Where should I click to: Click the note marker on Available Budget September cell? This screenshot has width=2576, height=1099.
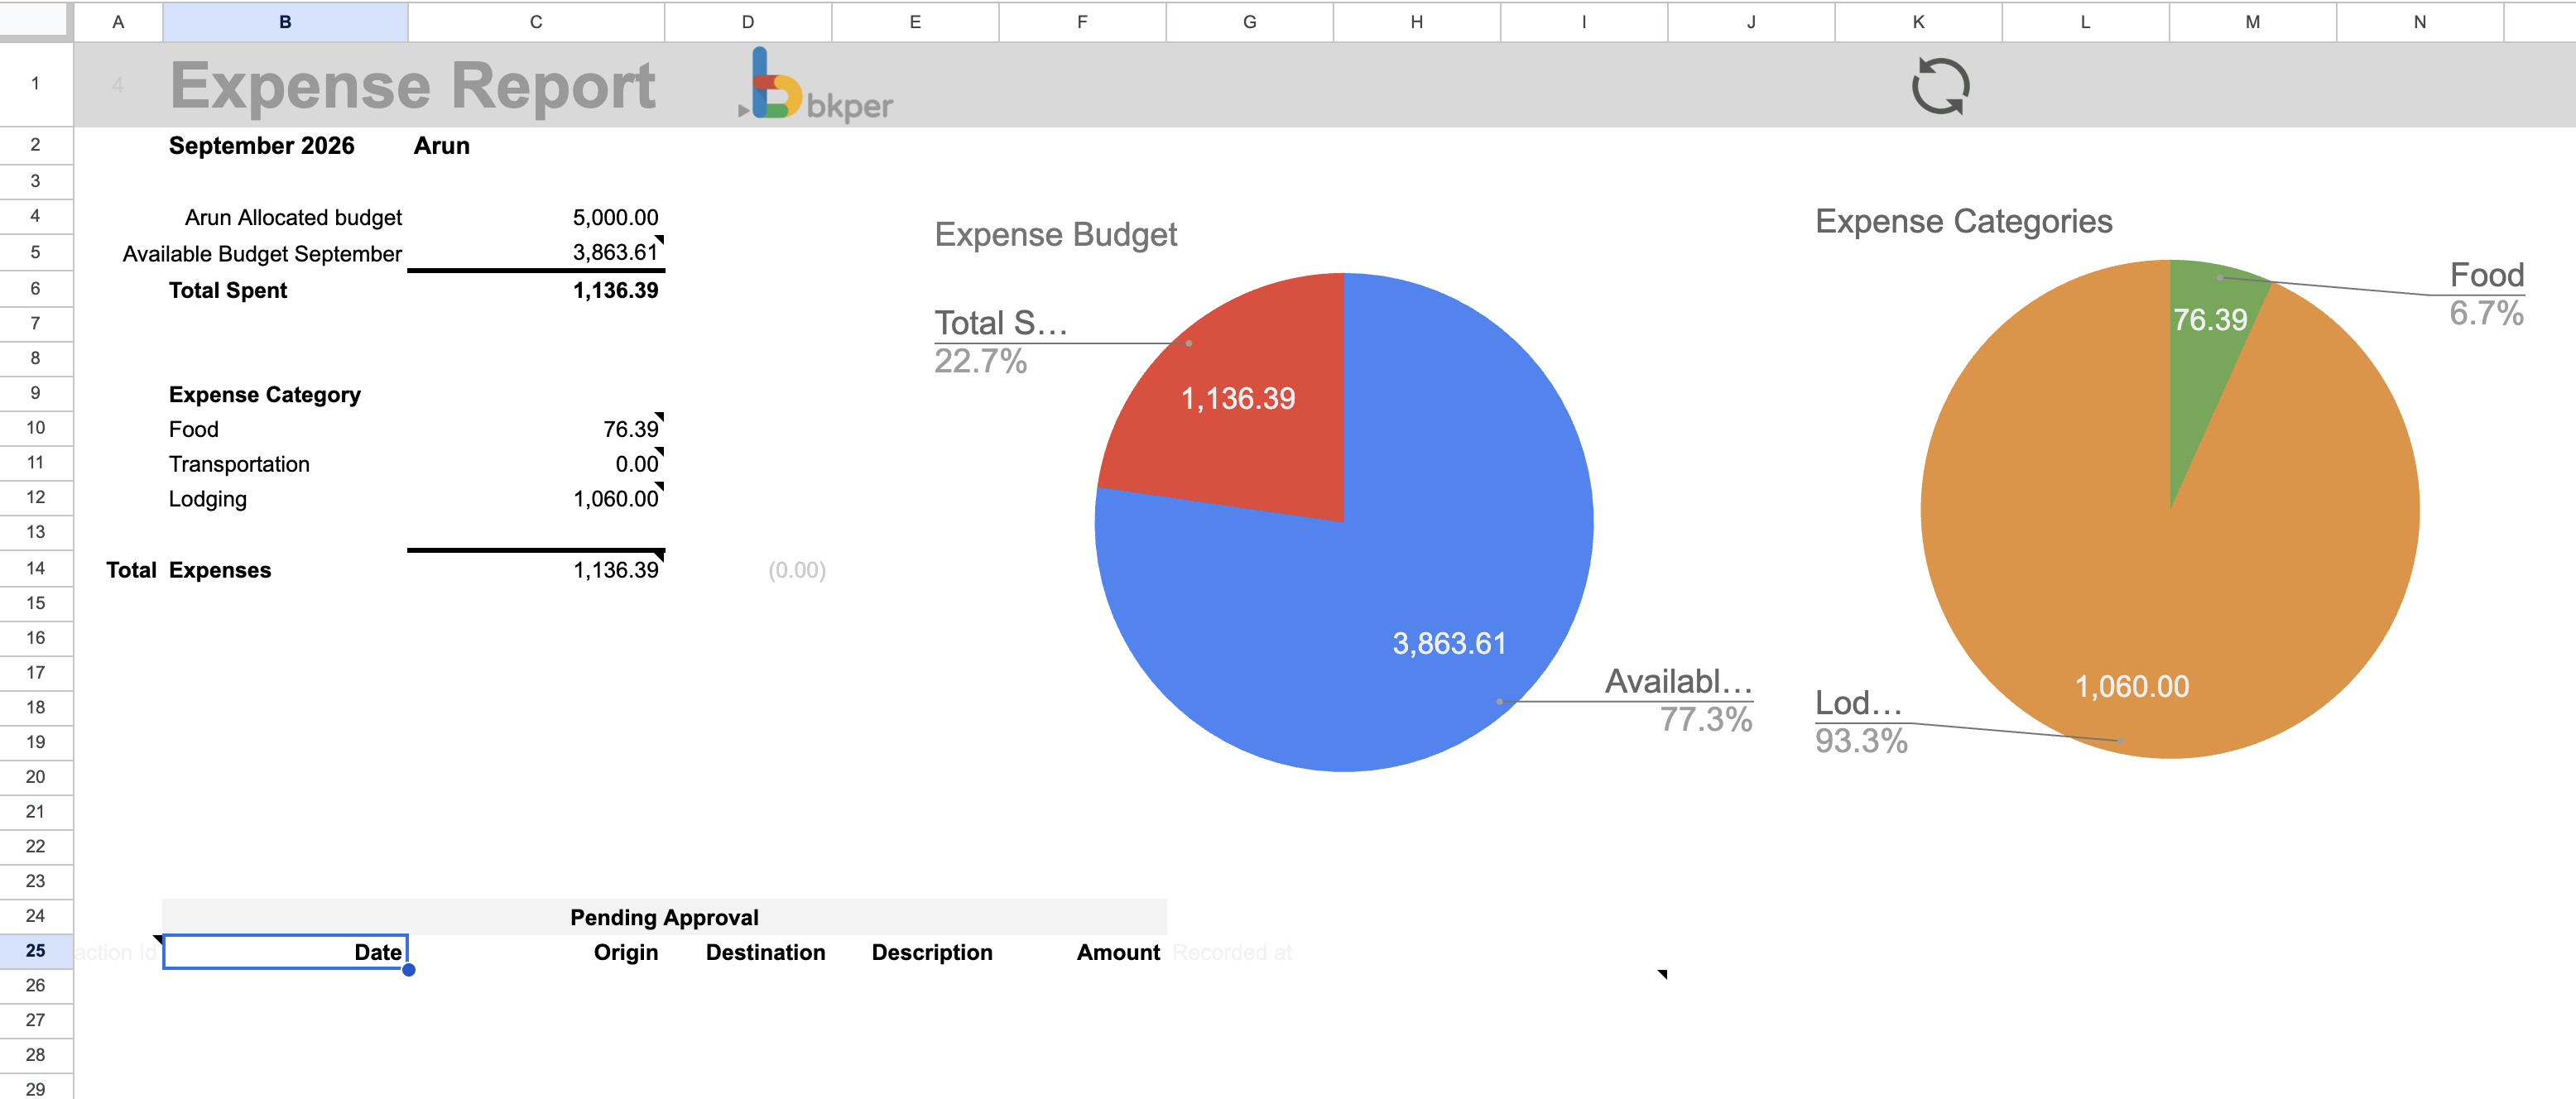pyautogui.click(x=661, y=241)
